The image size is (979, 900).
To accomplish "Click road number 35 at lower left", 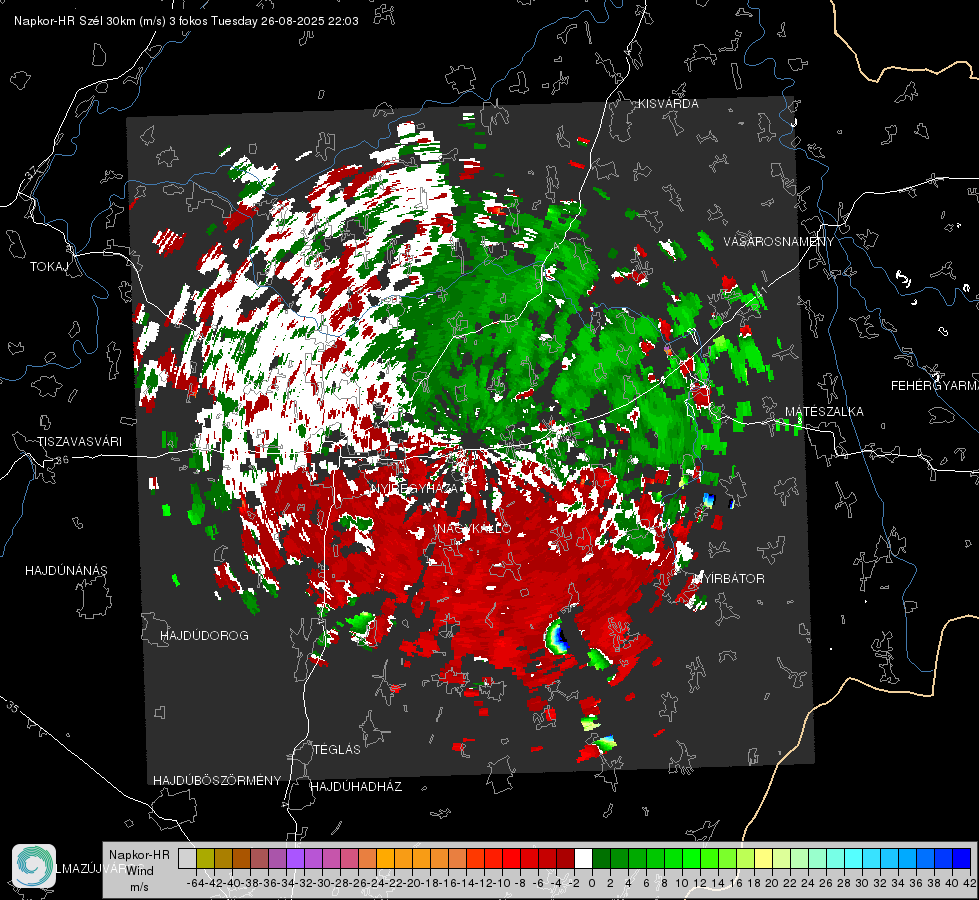I will [12, 707].
